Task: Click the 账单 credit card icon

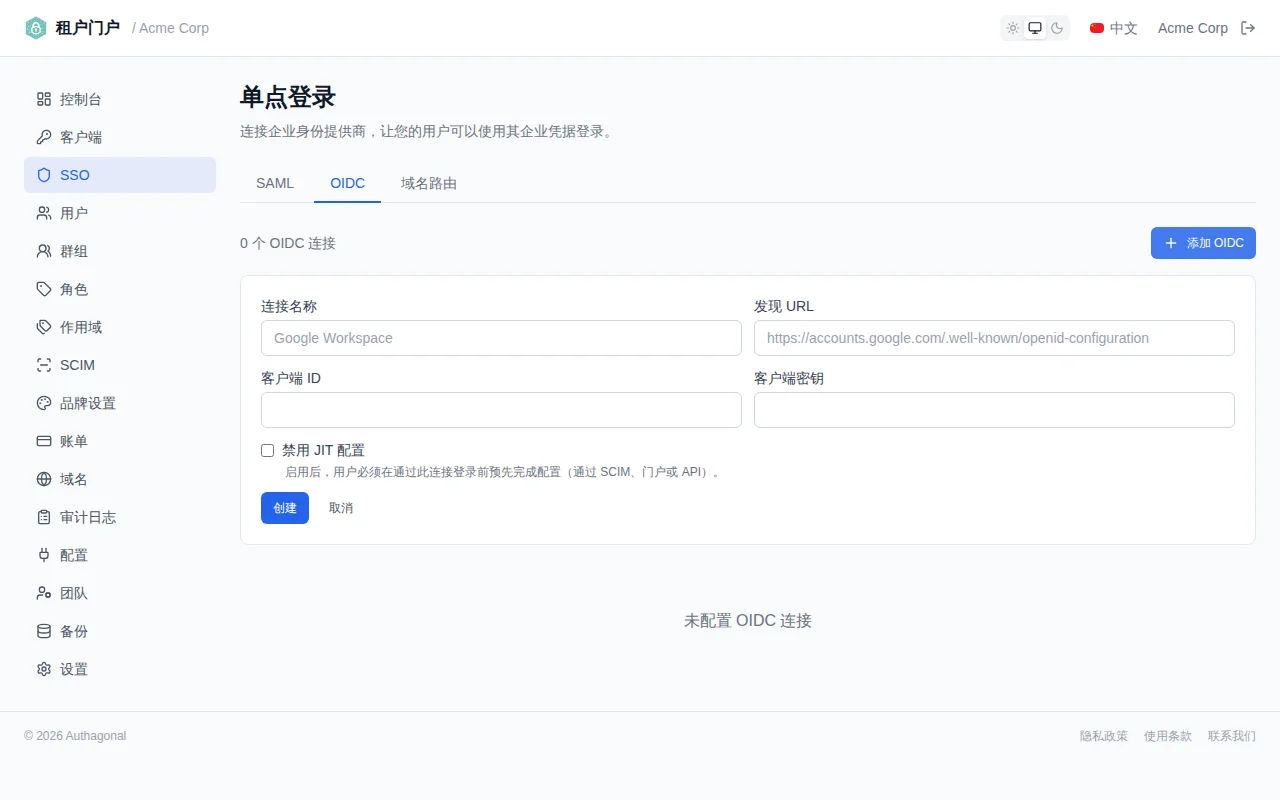Action: (x=44, y=441)
